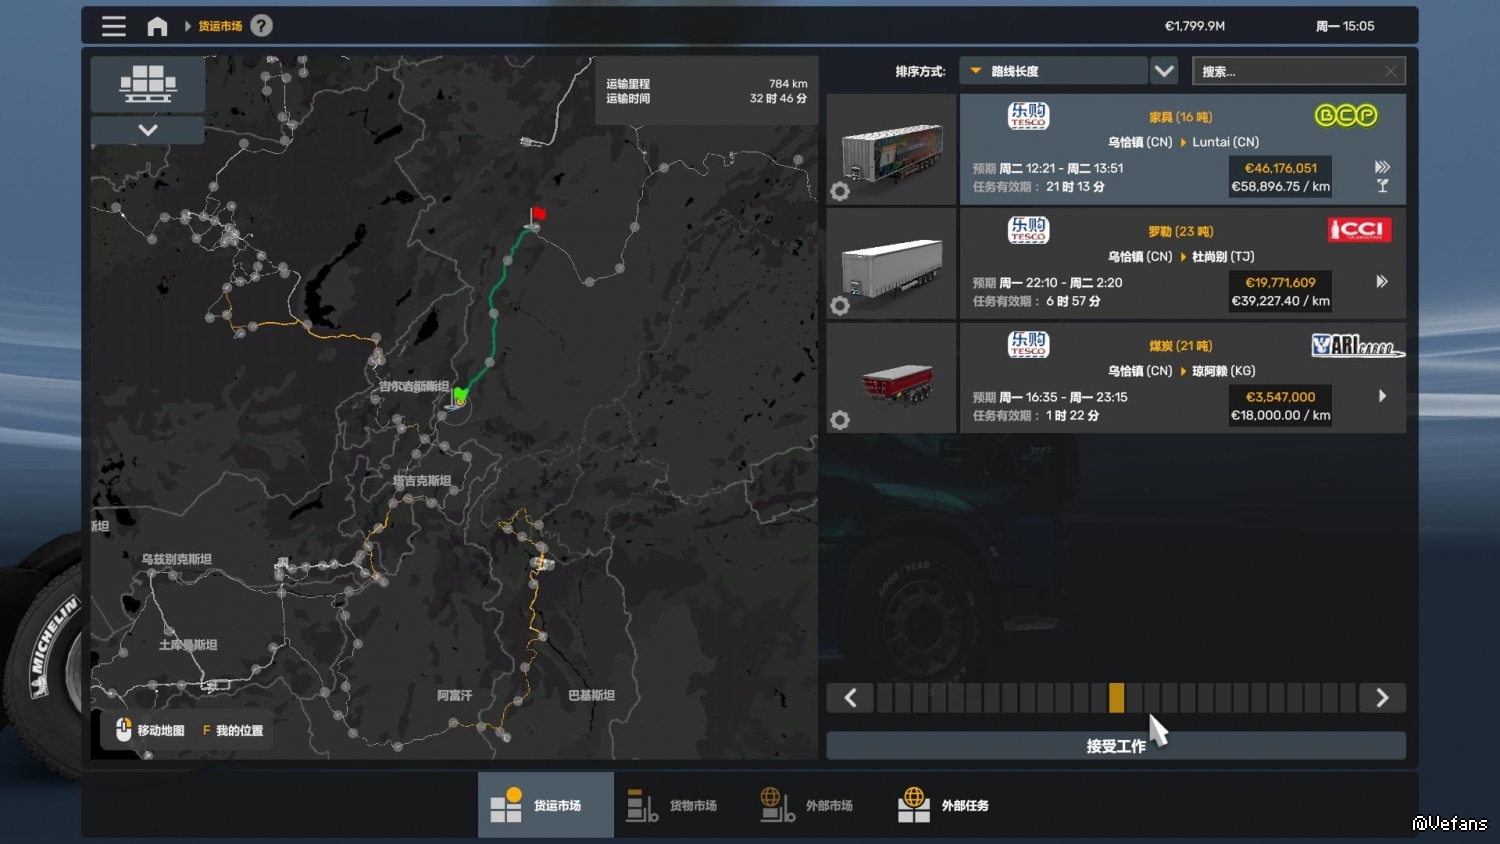
Task: Click the €46,176,051 payout value
Action: pyautogui.click(x=1281, y=168)
